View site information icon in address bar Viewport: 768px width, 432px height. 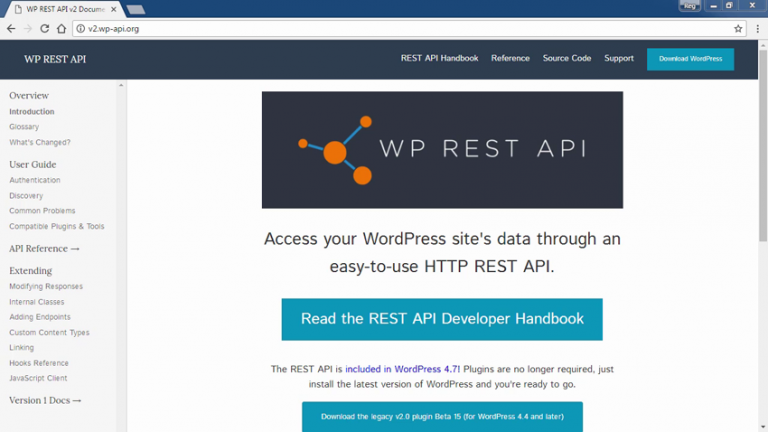[80, 29]
